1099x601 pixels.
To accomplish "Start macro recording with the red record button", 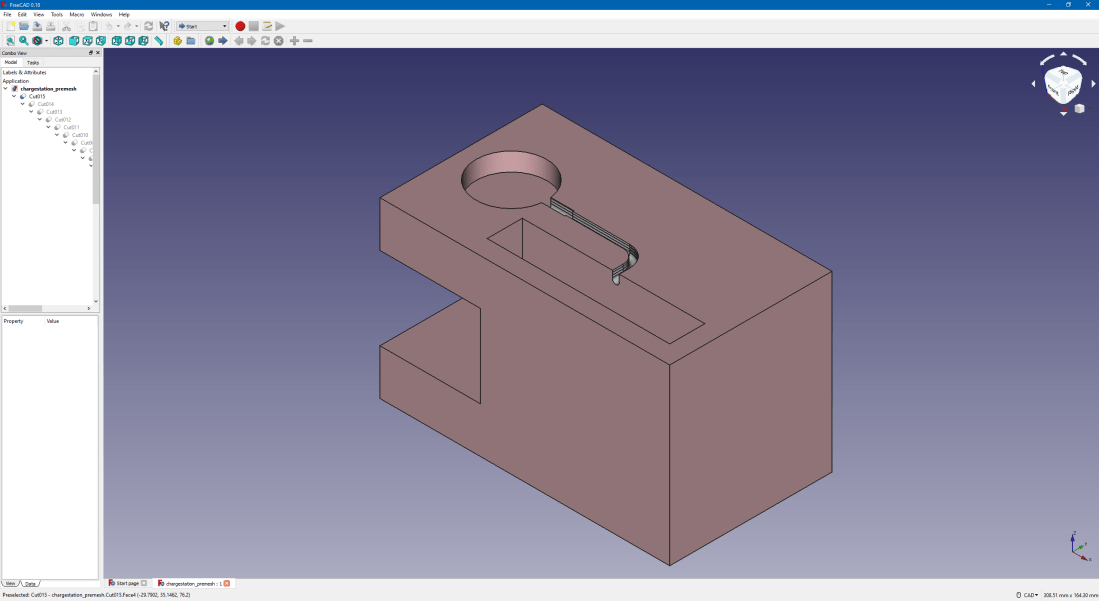I will [239, 26].
